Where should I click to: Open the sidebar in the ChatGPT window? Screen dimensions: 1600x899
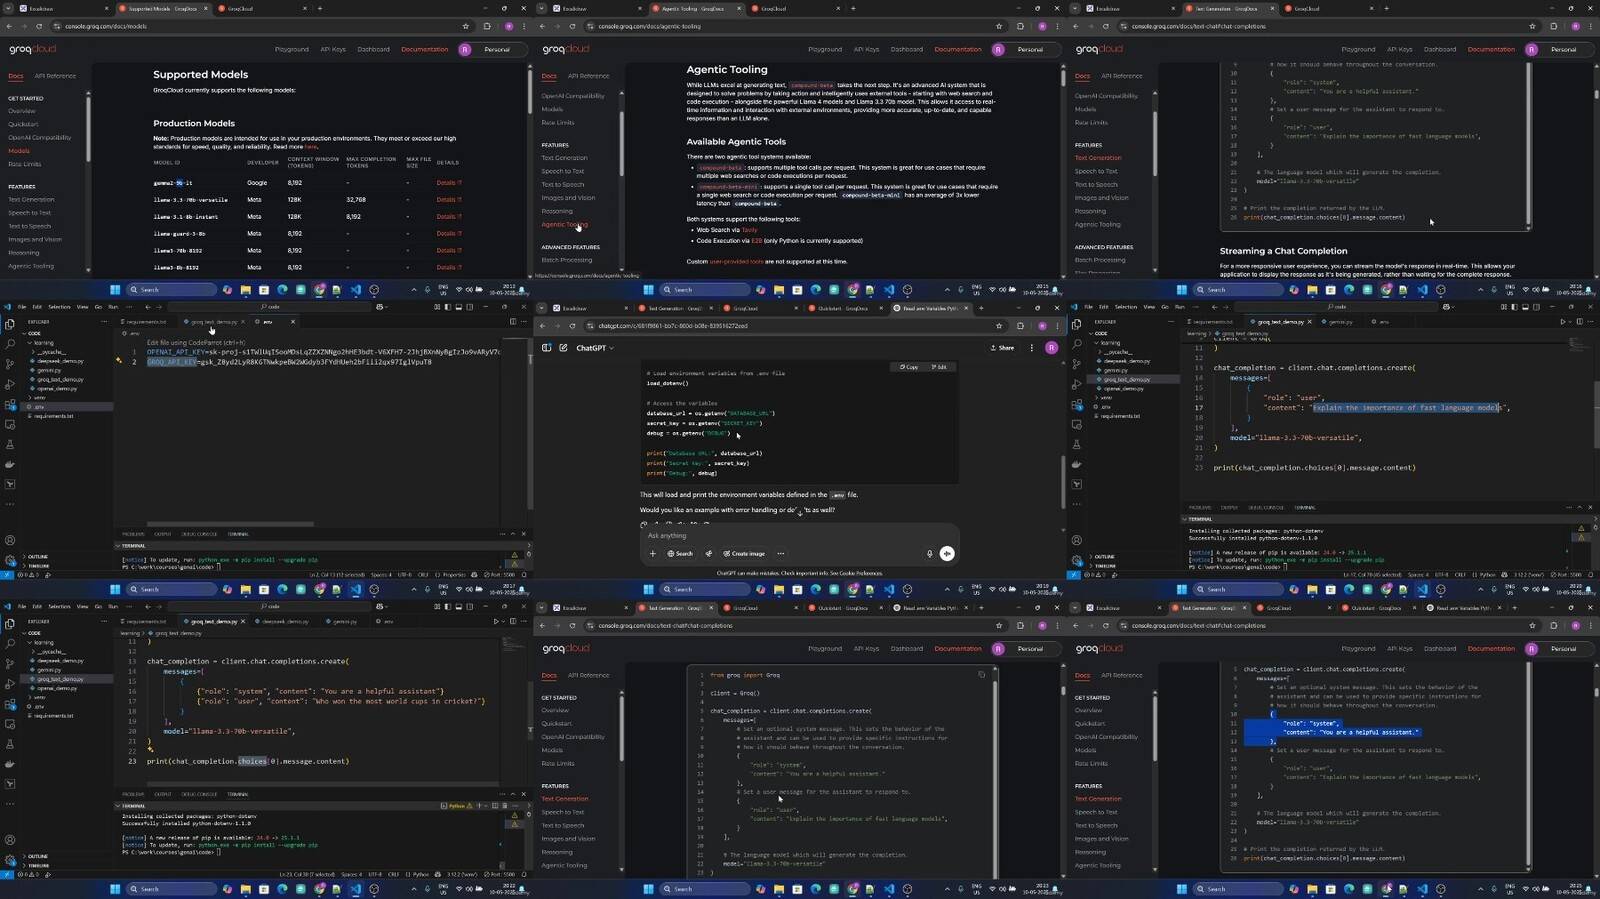tap(547, 348)
